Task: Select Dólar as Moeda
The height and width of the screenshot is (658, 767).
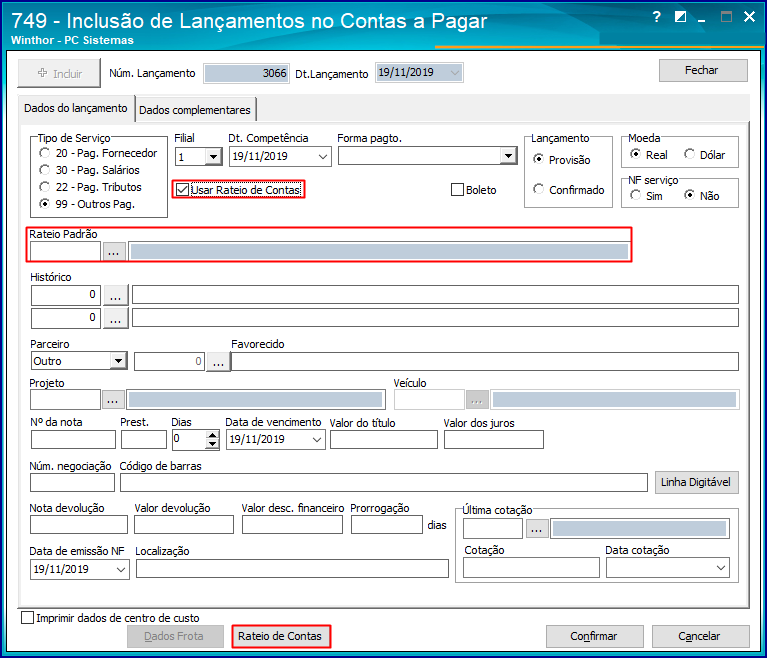Action: pos(689,154)
